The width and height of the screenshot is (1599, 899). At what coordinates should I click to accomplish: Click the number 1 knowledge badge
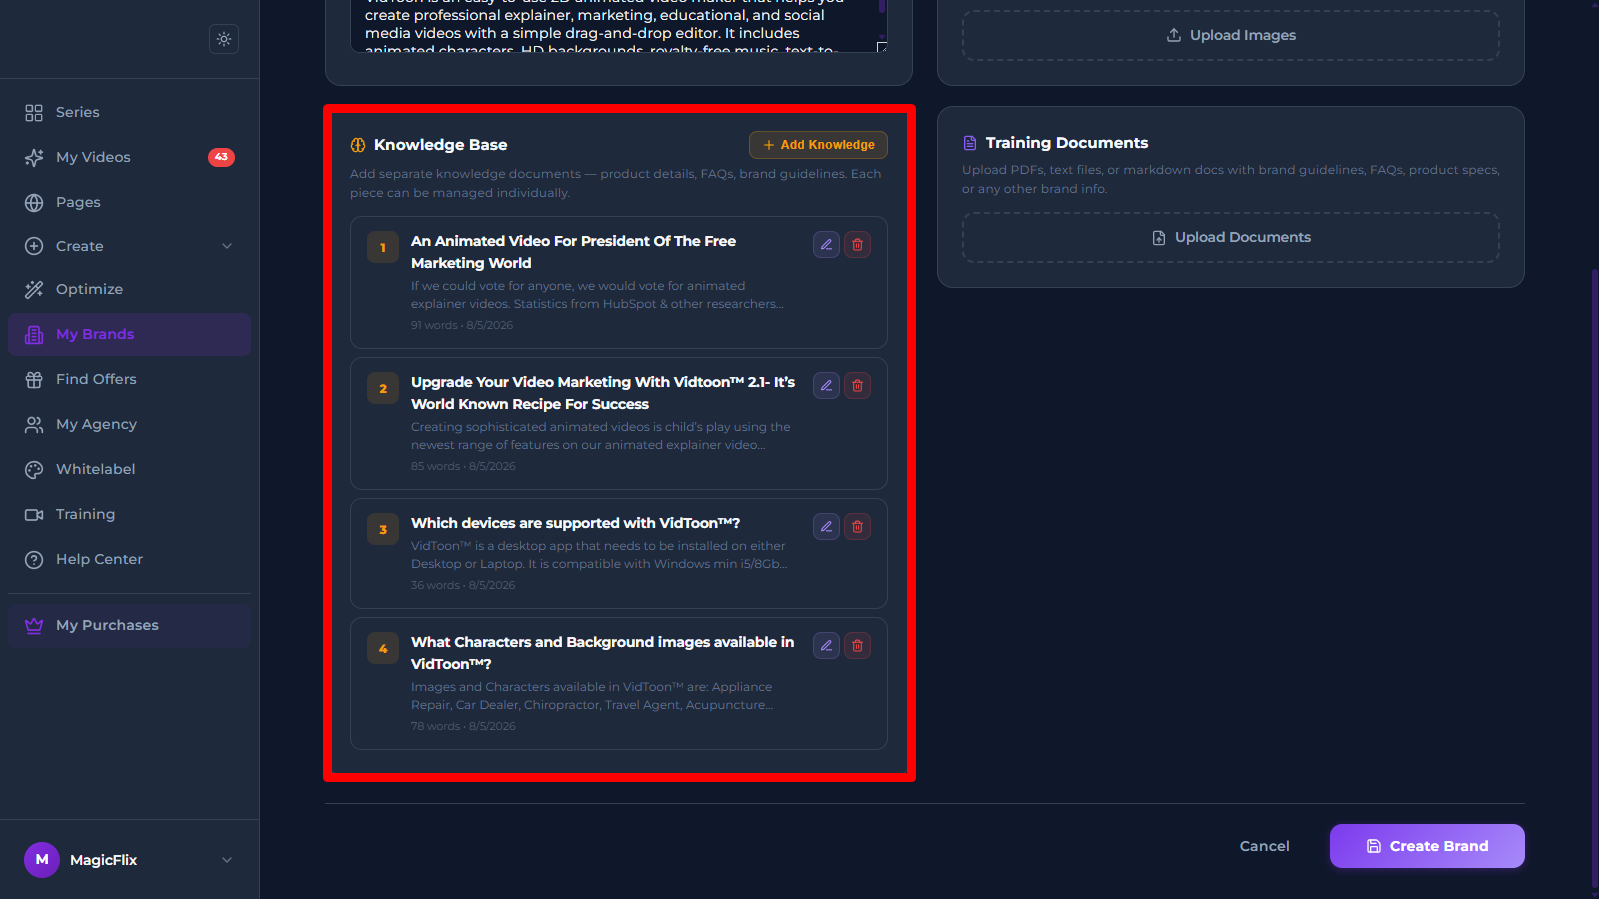(383, 248)
